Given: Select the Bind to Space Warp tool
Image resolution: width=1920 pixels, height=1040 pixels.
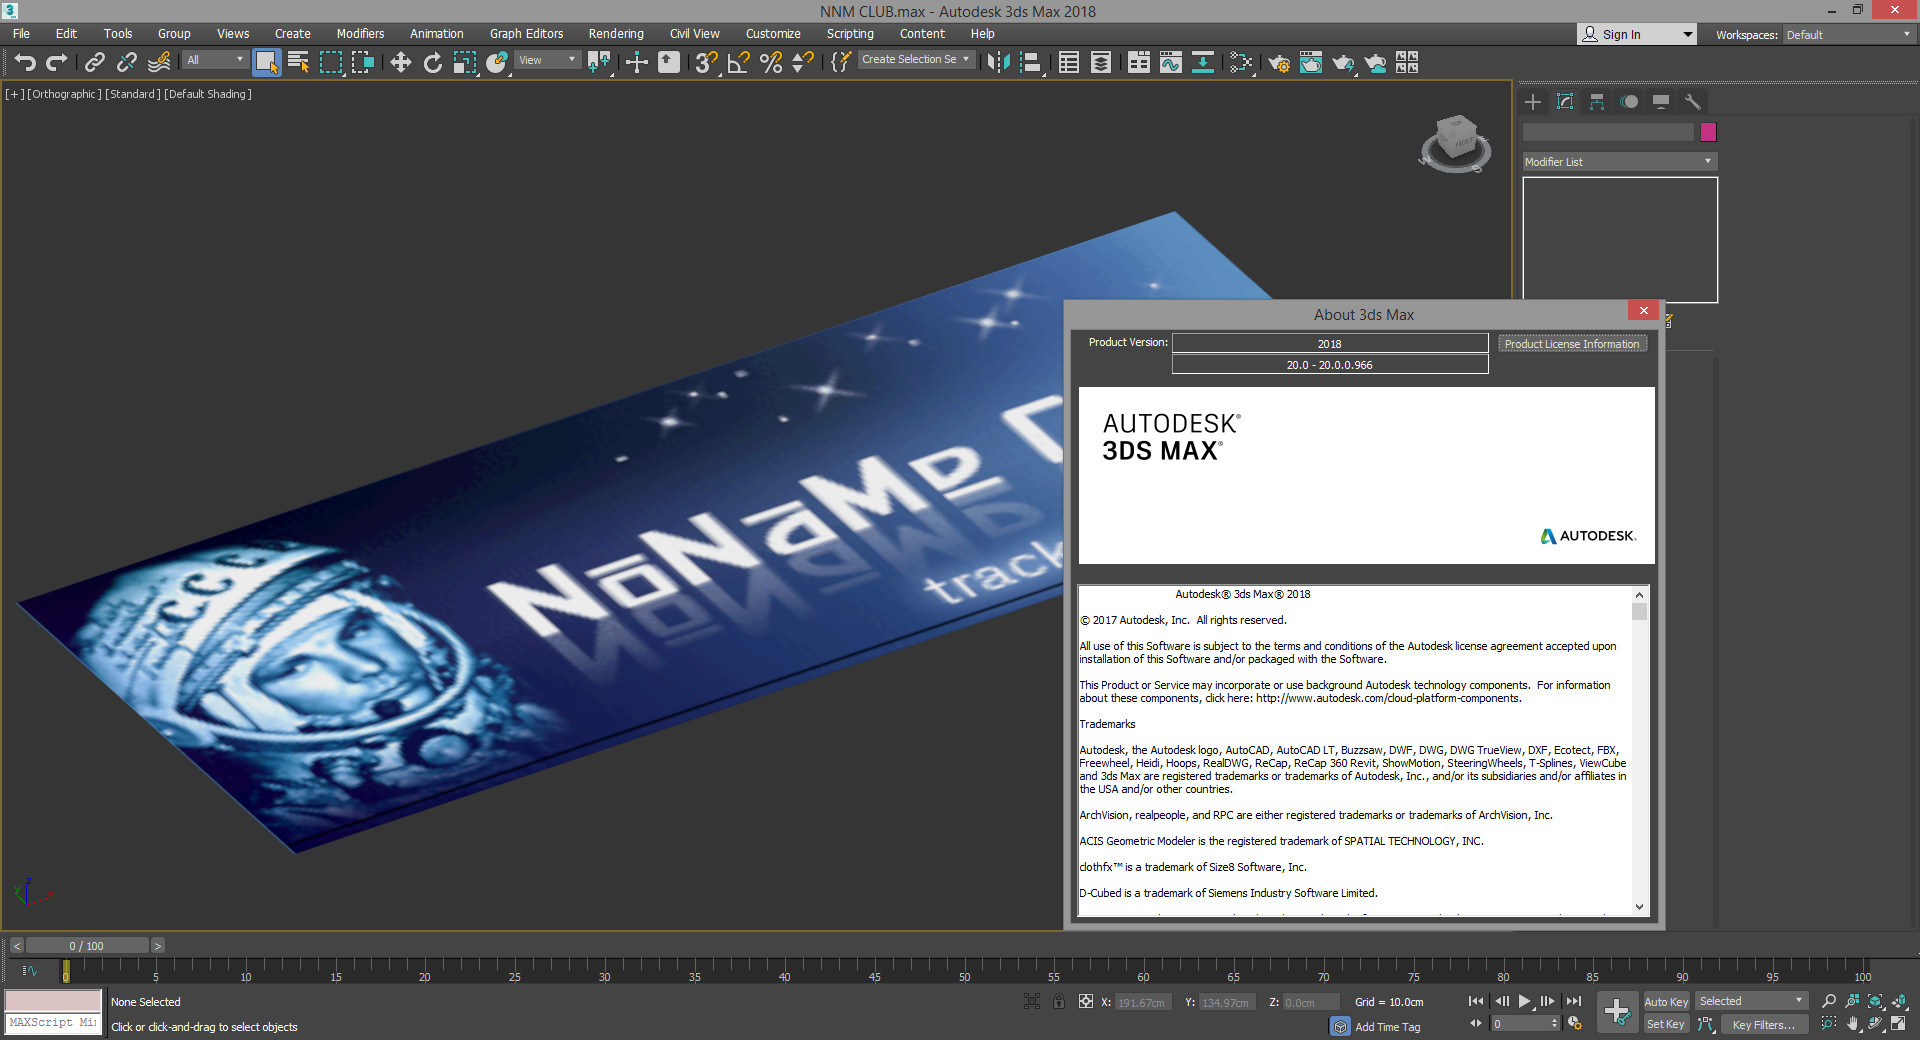Looking at the screenshot, I should click(158, 62).
